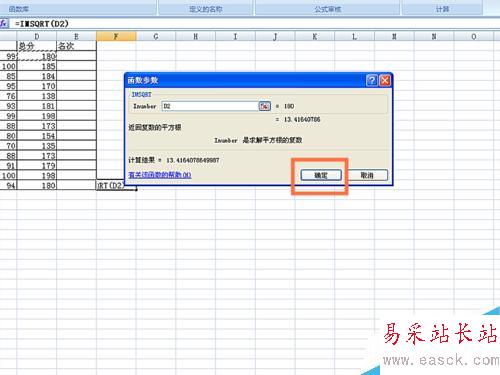Screen dimensions: 500x375
Task: Click the cell with value 179
Action: tap(37, 166)
